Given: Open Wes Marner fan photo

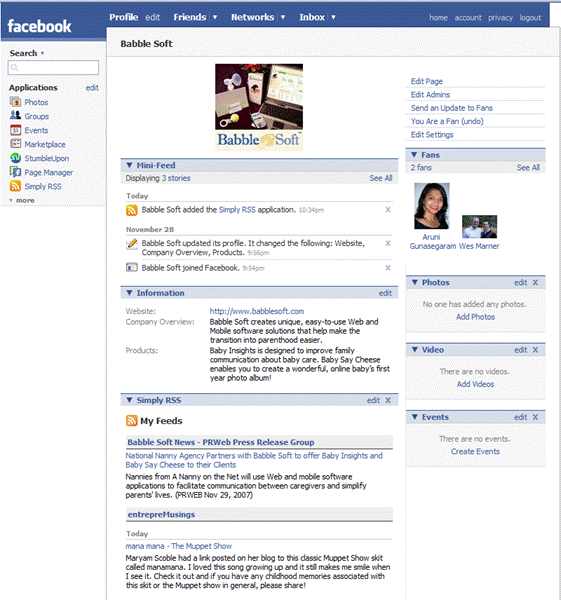Looking at the screenshot, I should [479, 227].
